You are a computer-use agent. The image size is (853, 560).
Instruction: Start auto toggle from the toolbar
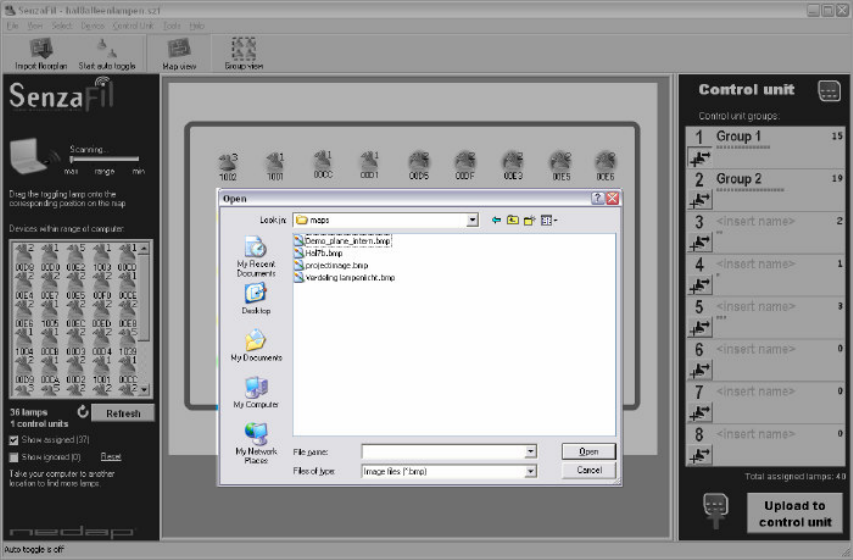tap(107, 54)
